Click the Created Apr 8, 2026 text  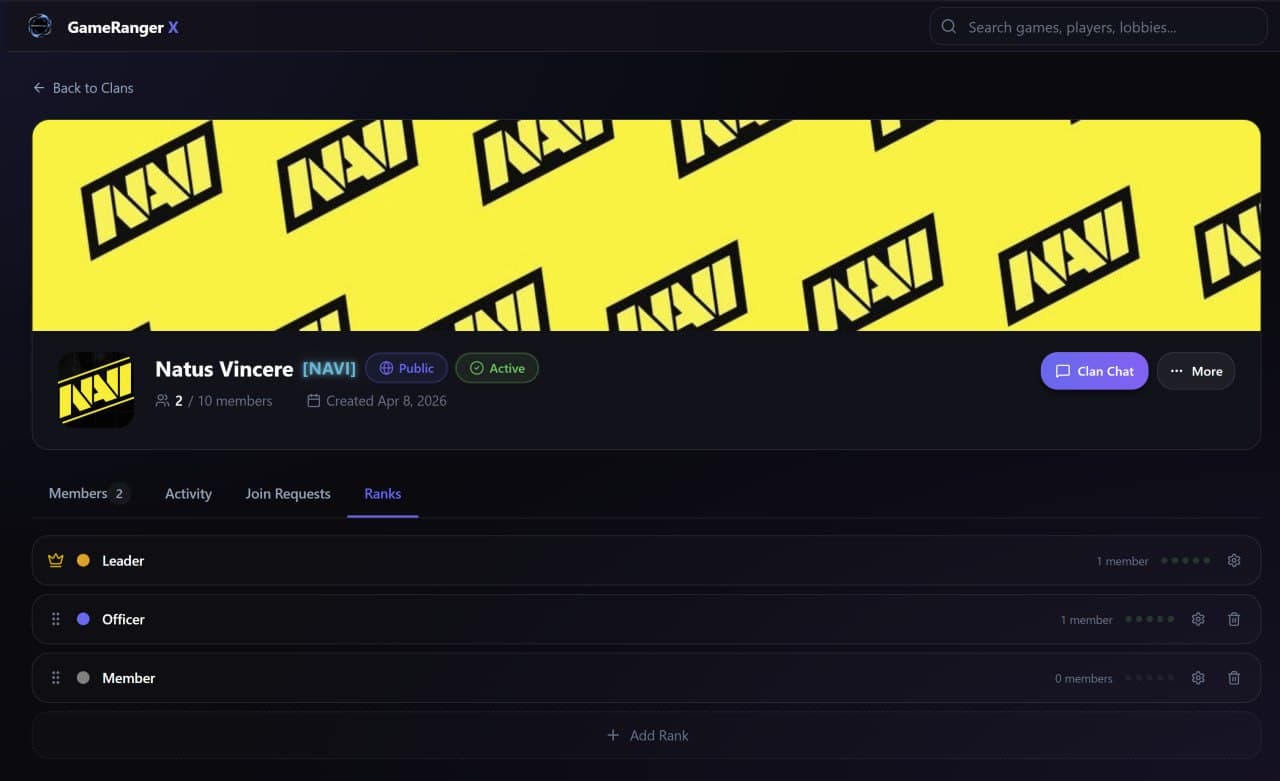tap(386, 401)
